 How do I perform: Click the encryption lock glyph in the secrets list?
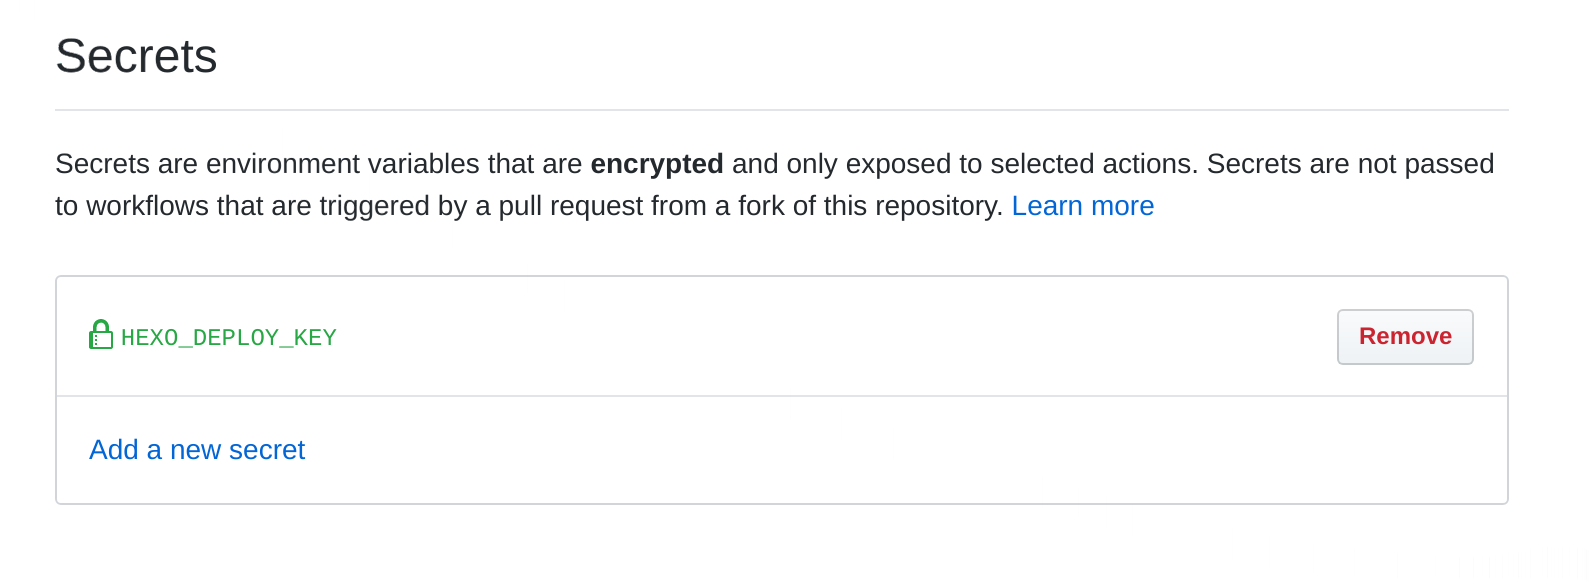coord(100,336)
